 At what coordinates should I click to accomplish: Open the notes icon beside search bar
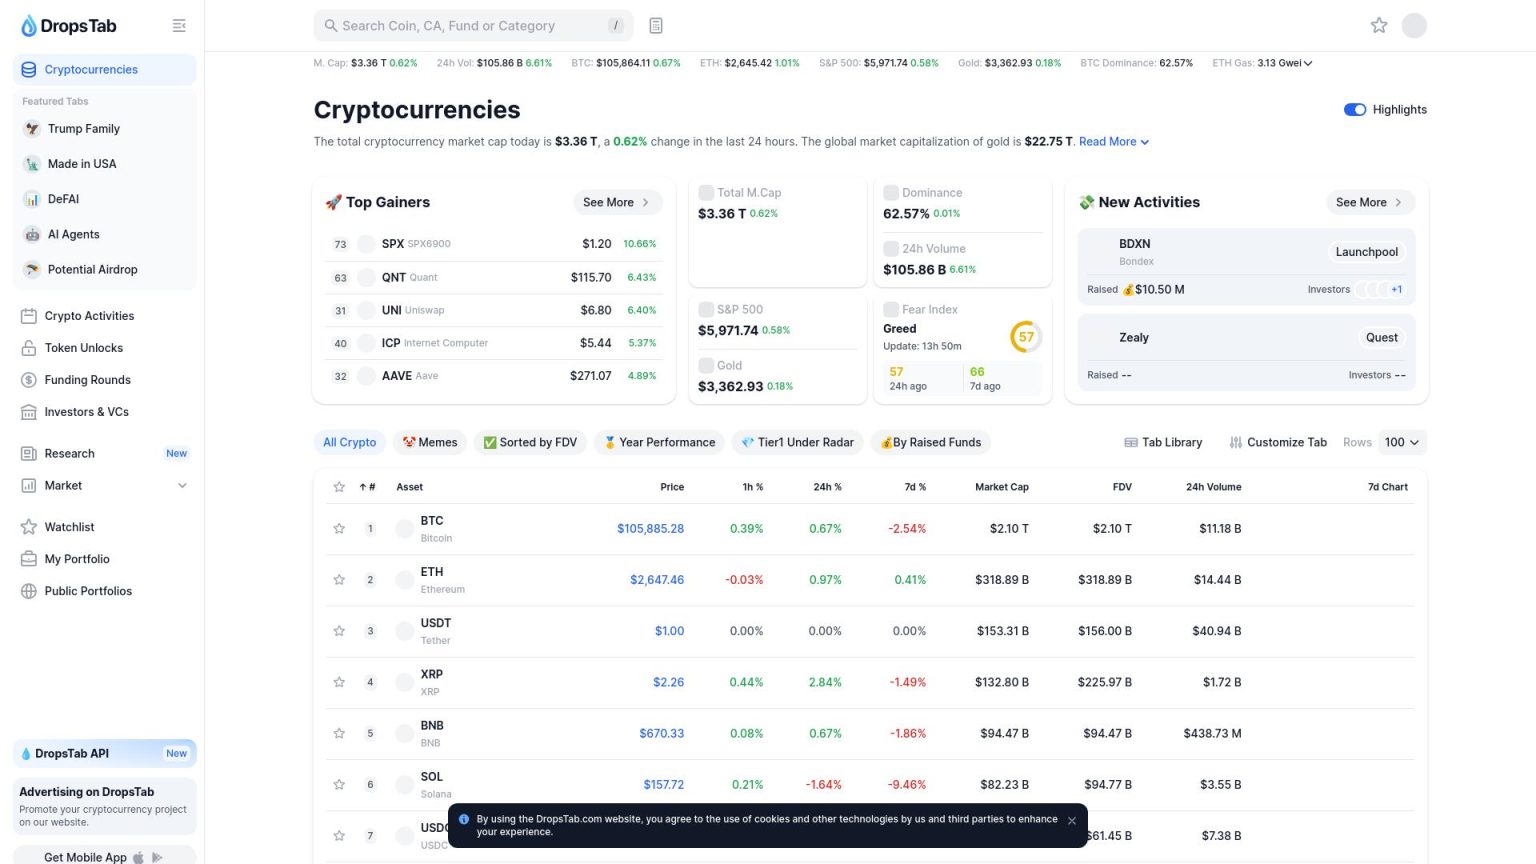pyautogui.click(x=656, y=26)
